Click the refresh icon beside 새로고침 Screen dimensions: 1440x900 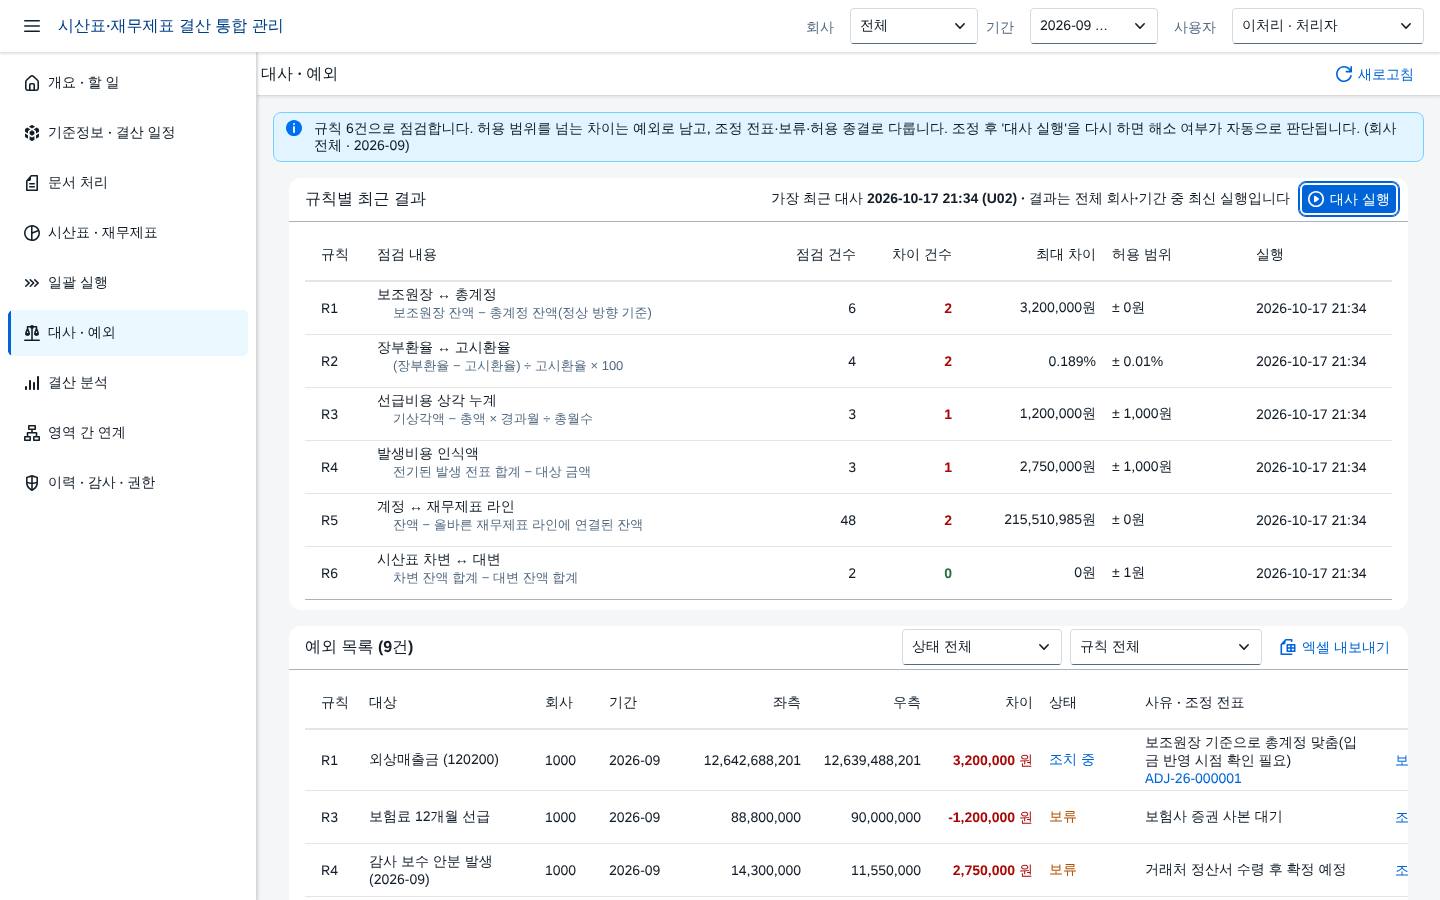1344,74
